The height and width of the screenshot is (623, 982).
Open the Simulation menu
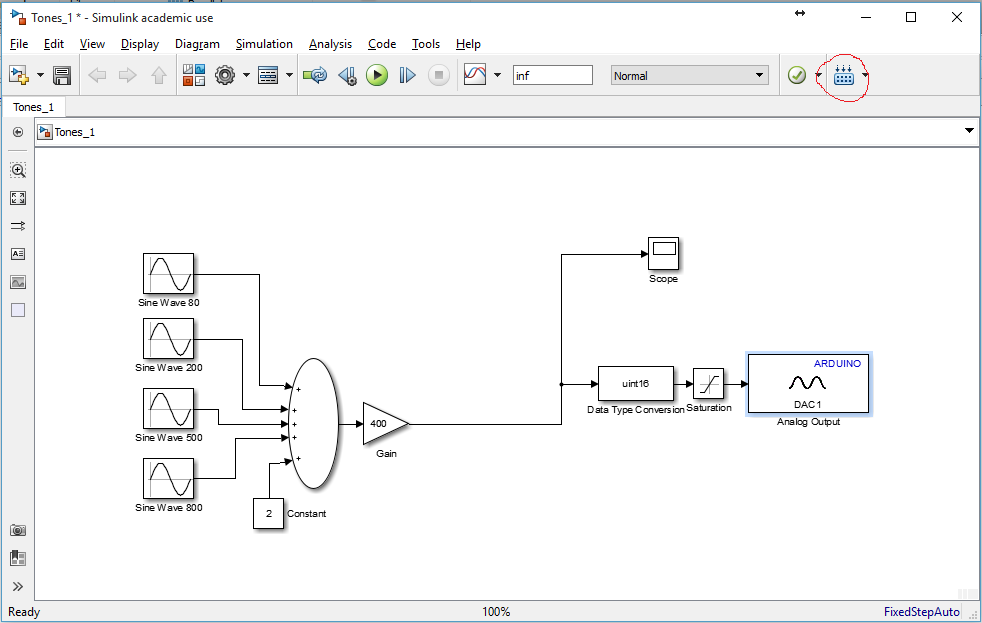coord(264,44)
